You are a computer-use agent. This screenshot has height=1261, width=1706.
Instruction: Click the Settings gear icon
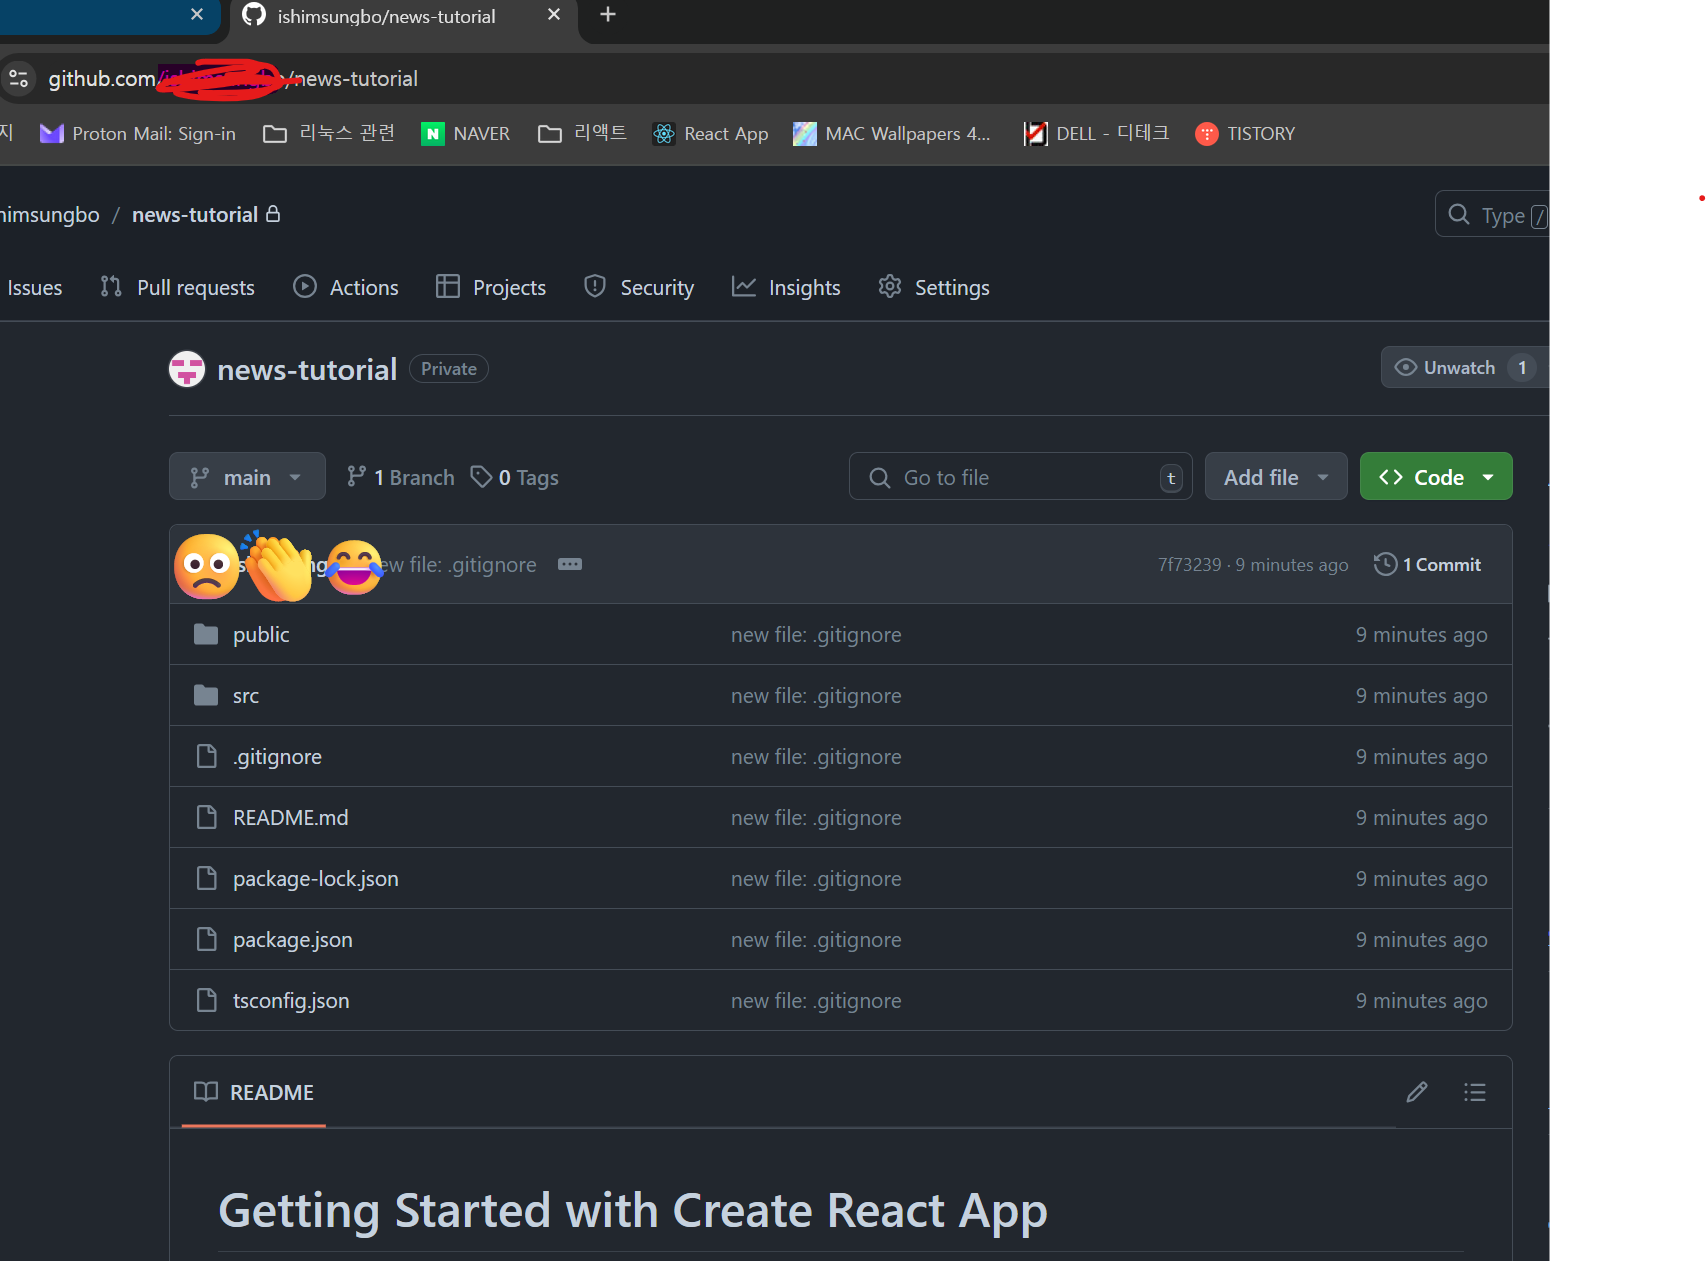click(x=890, y=287)
